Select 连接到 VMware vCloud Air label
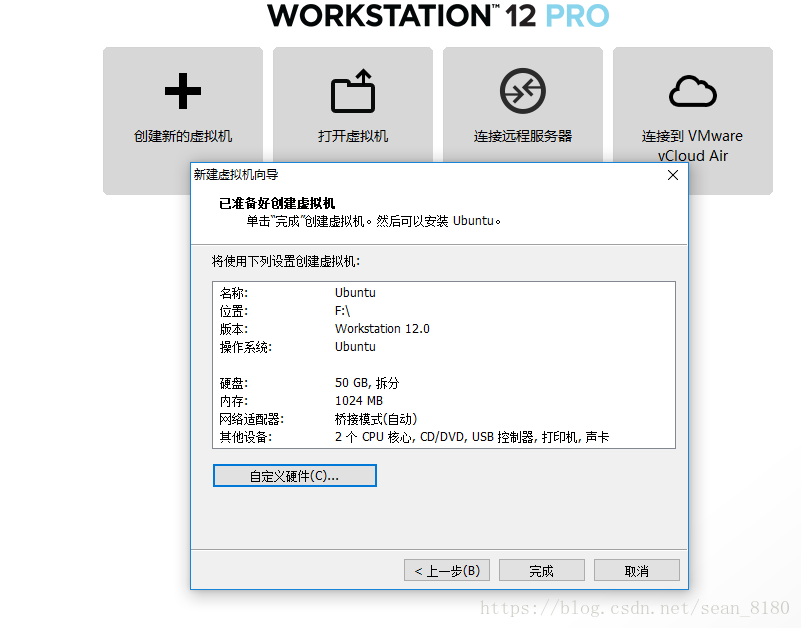The height and width of the screenshot is (628, 801). click(693, 146)
